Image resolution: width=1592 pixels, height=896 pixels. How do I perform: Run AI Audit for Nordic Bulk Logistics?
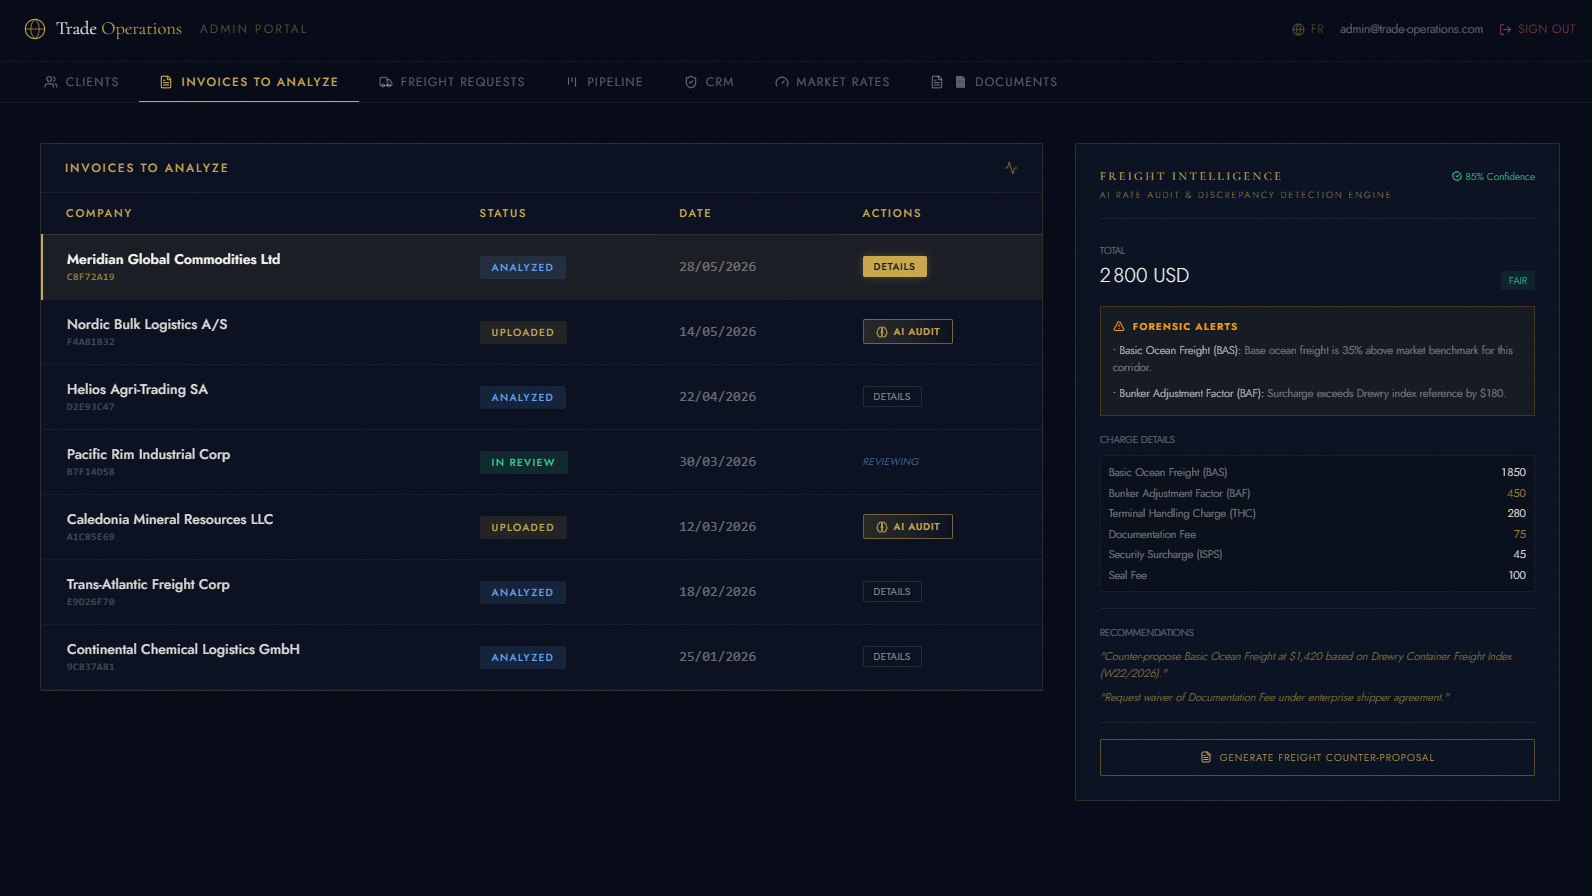tap(908, 332)
